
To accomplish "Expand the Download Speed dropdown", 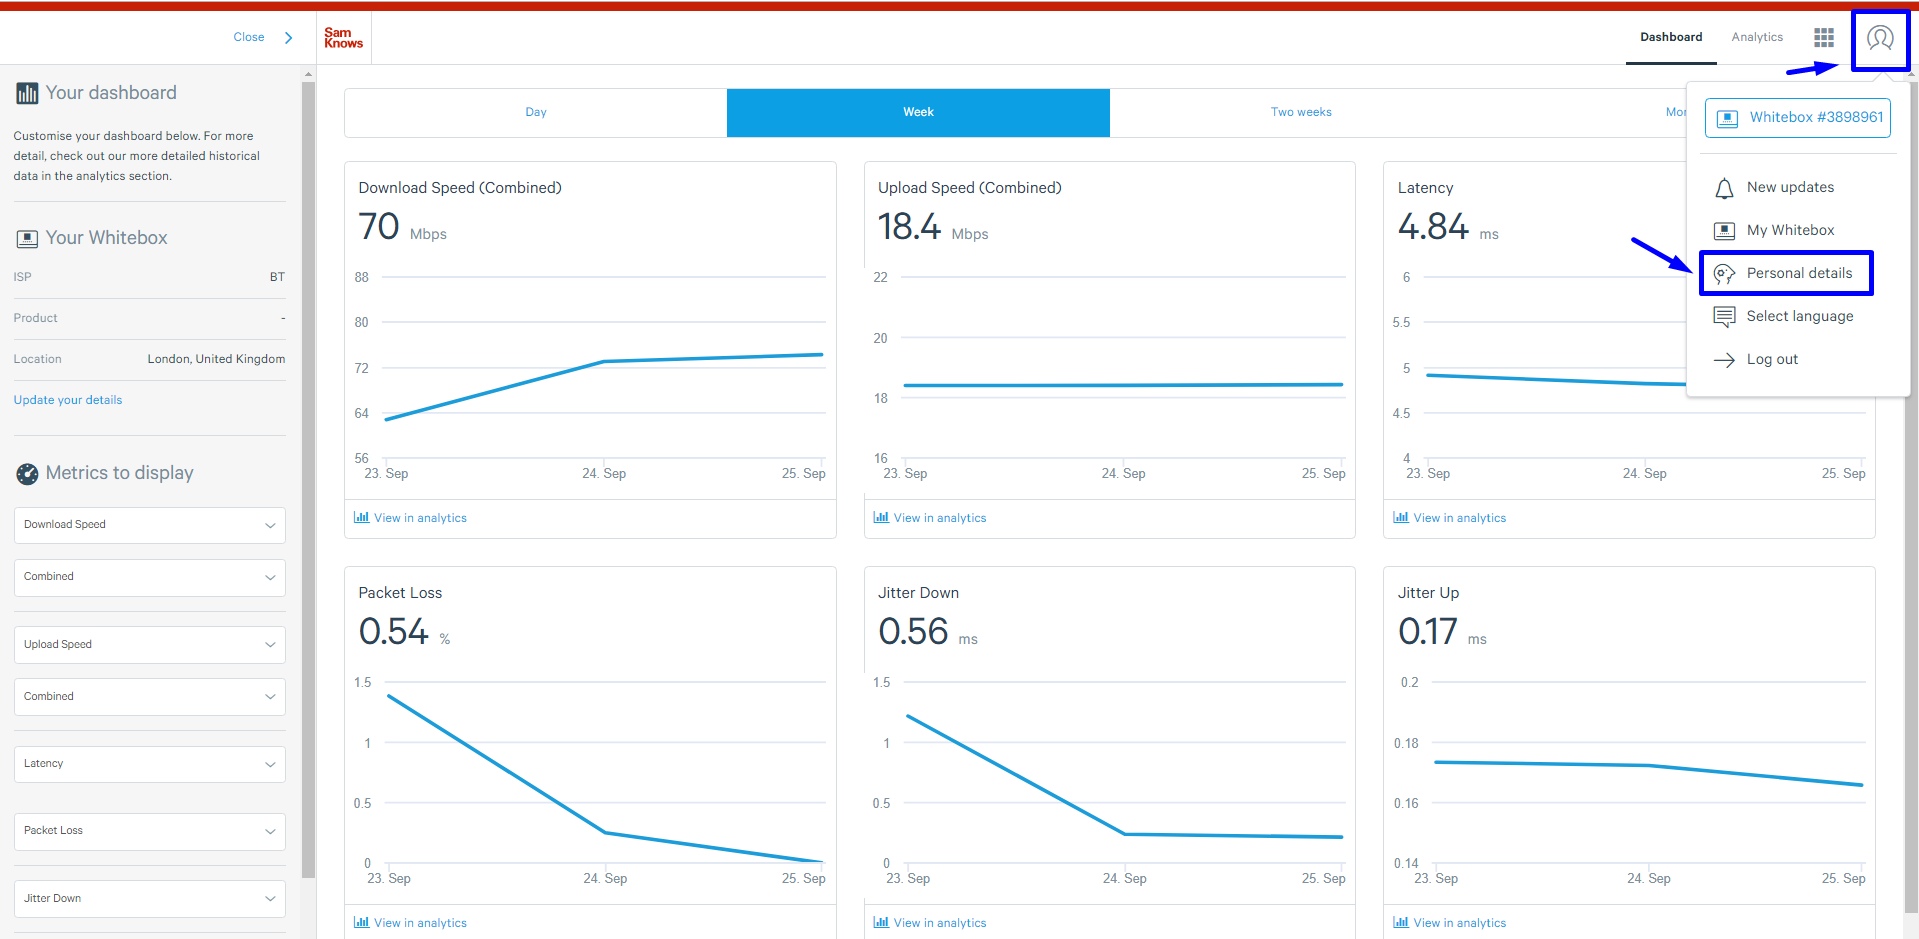I will 149,525.
